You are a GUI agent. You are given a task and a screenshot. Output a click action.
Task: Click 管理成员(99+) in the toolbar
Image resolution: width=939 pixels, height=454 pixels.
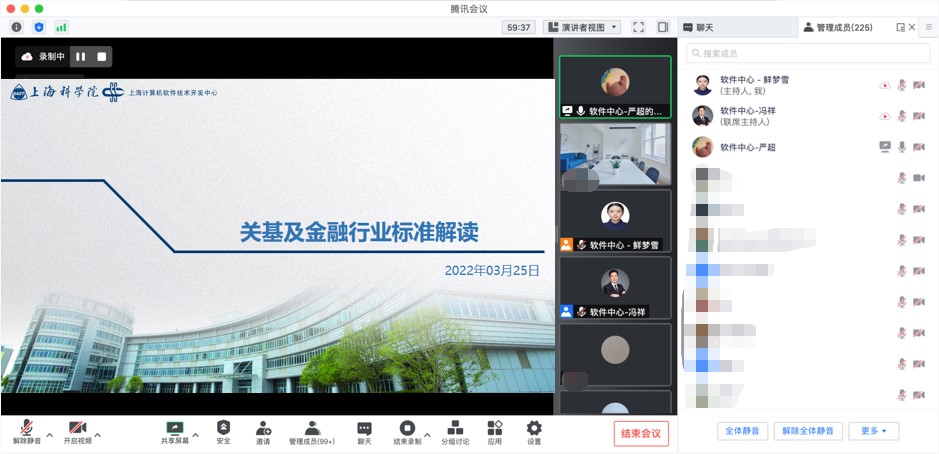(x=312, y=432)
